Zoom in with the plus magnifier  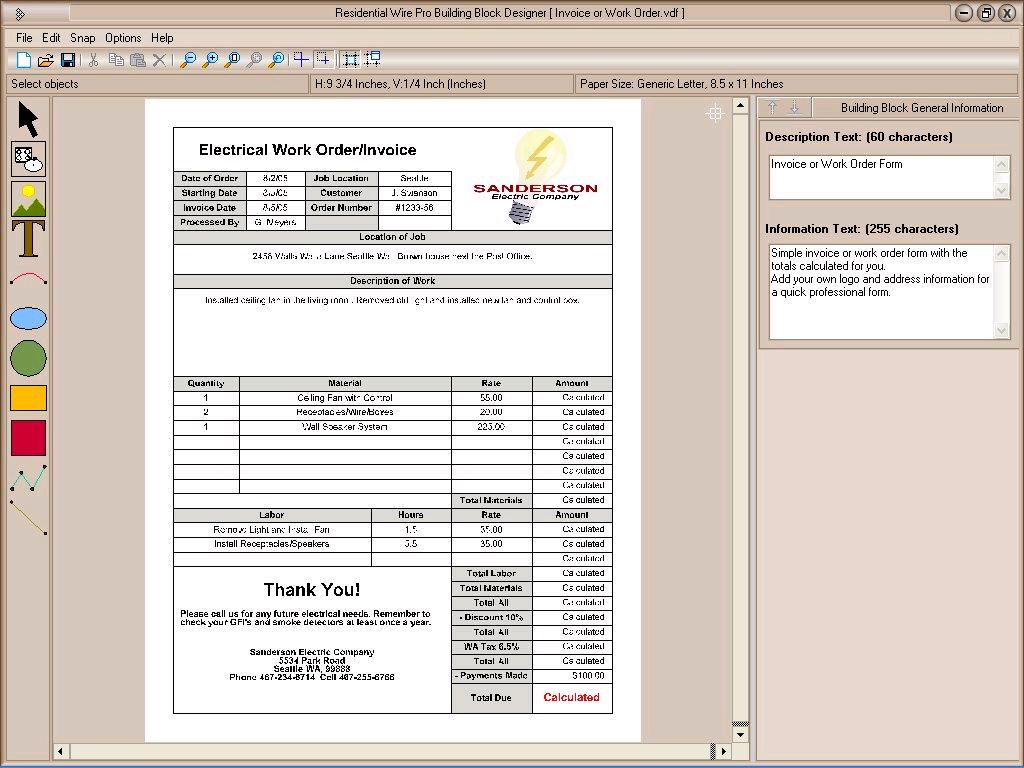click(x=210, y=60)
